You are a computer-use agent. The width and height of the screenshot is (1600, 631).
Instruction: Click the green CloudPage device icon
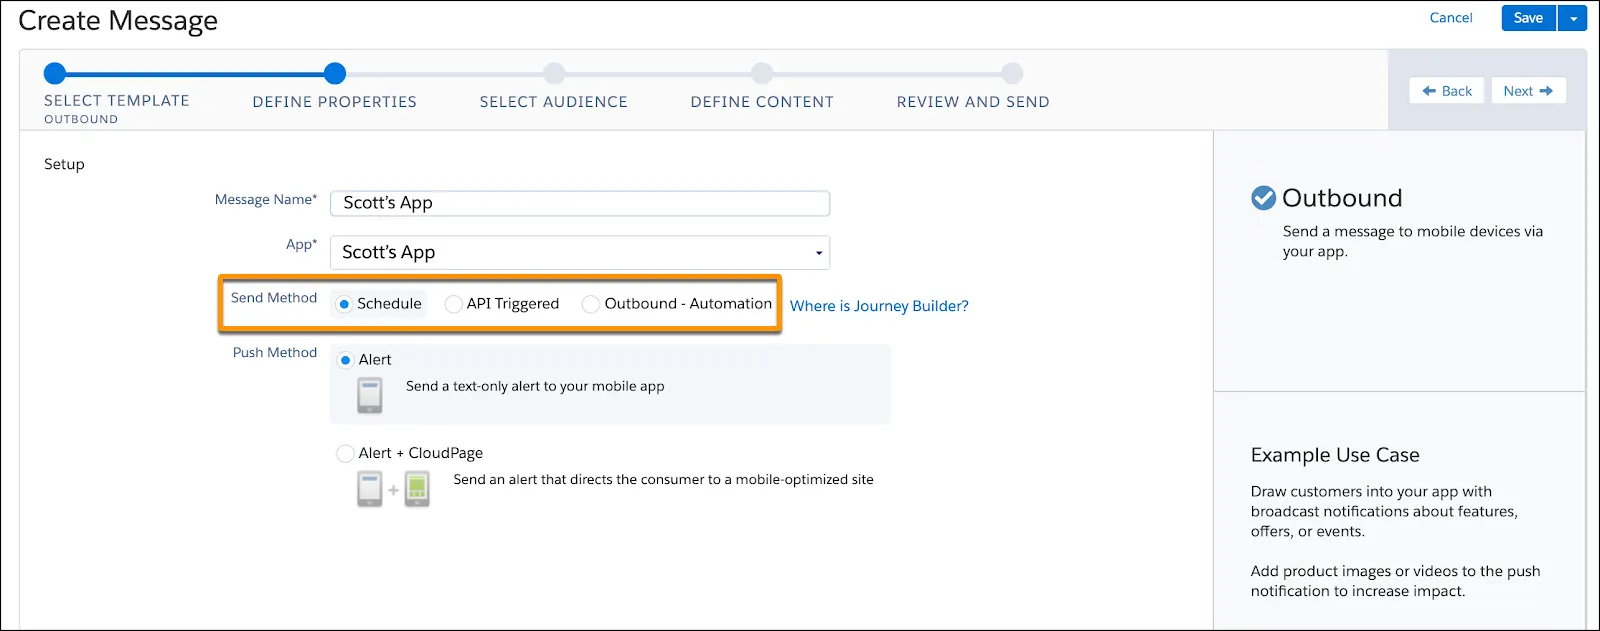pyautogui.click(x=417, y=489)
